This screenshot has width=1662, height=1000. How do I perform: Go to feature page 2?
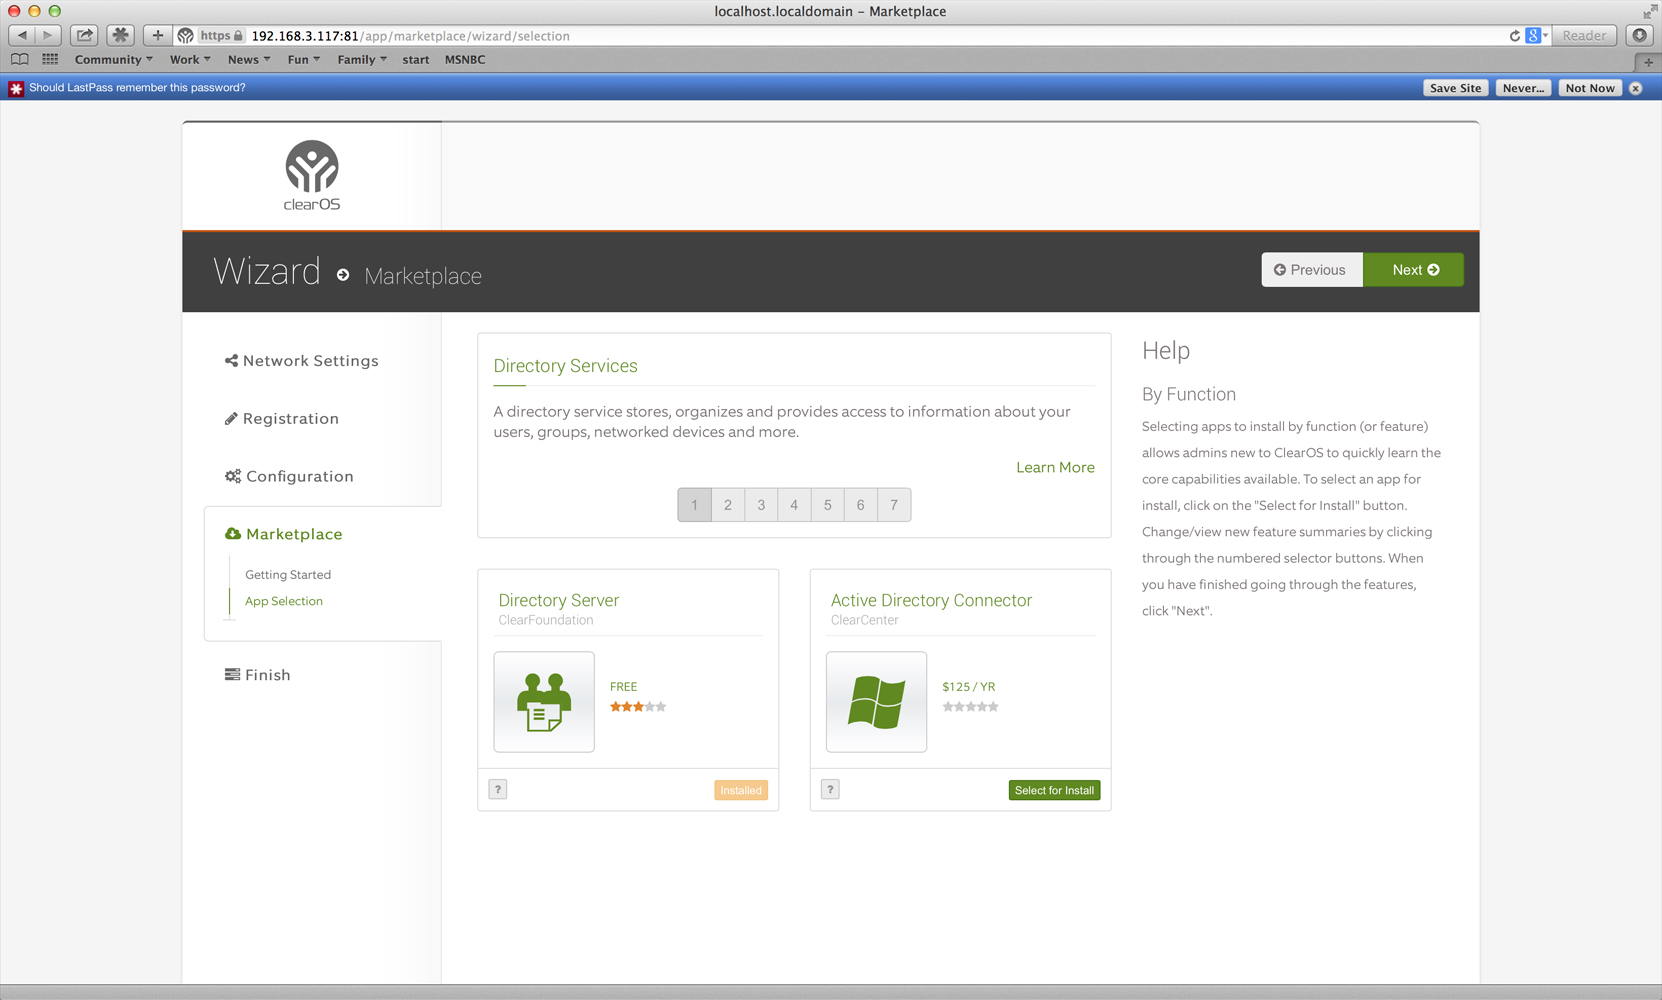point(728,505)
